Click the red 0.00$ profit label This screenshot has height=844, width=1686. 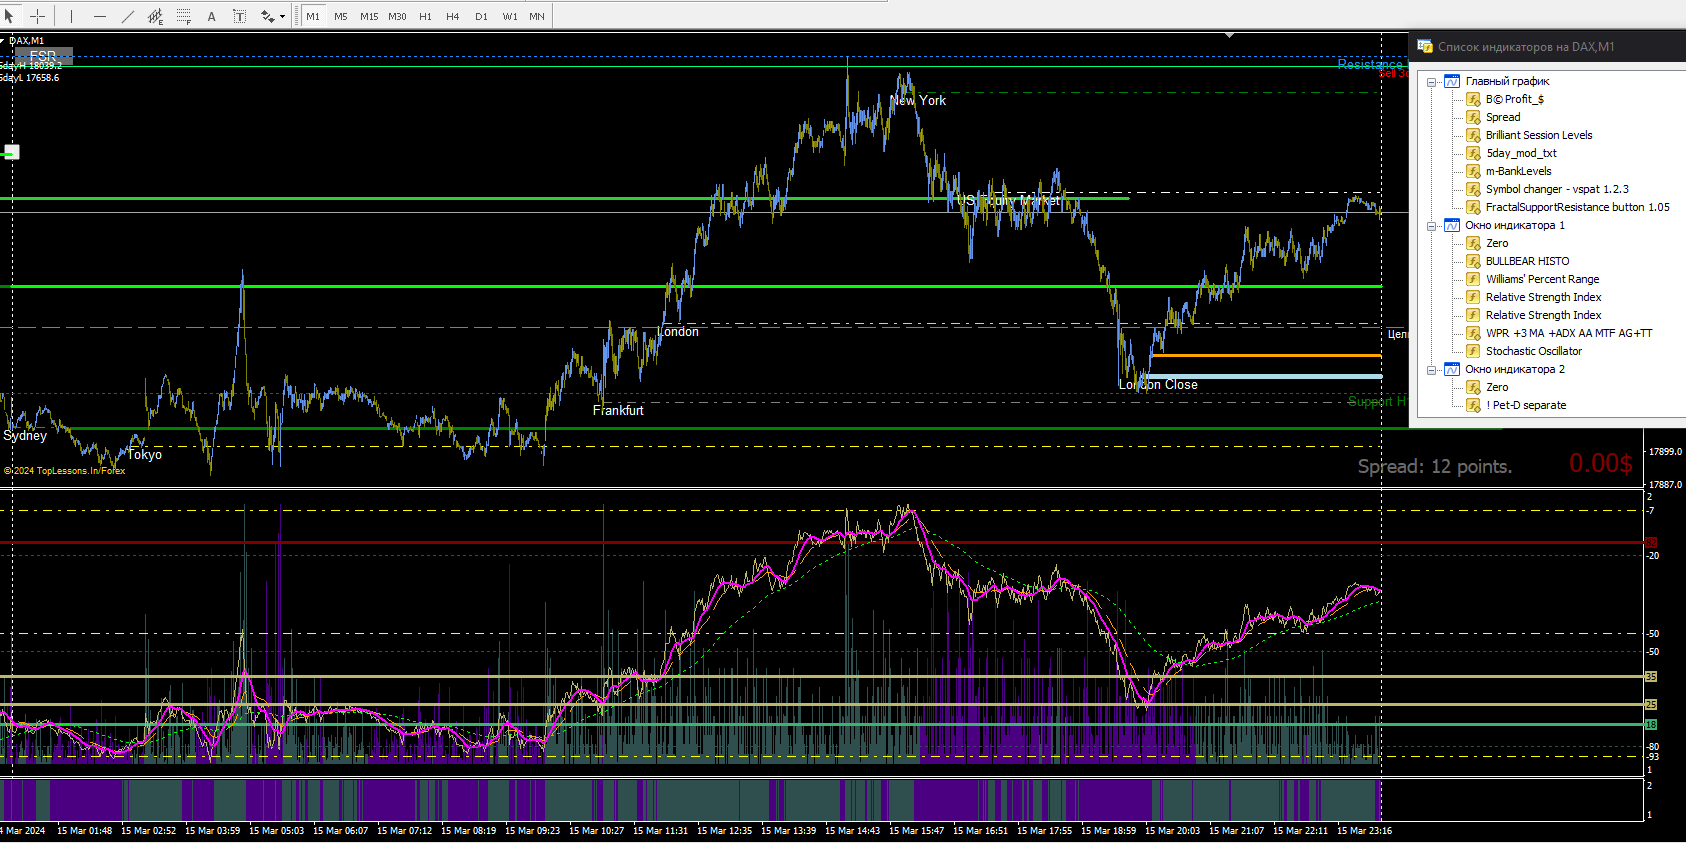coord(1601,463)
